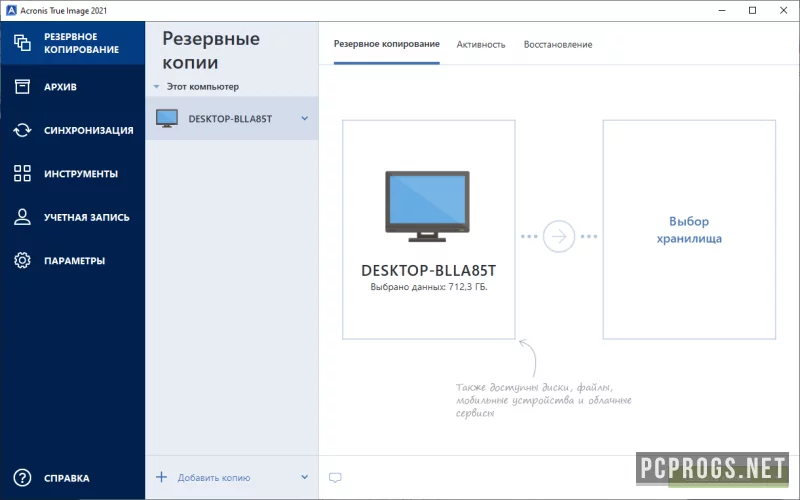The image size is (800, 500).
Task: Collapse the "Этот компьютер" group
Action: [x=157, y=87]
